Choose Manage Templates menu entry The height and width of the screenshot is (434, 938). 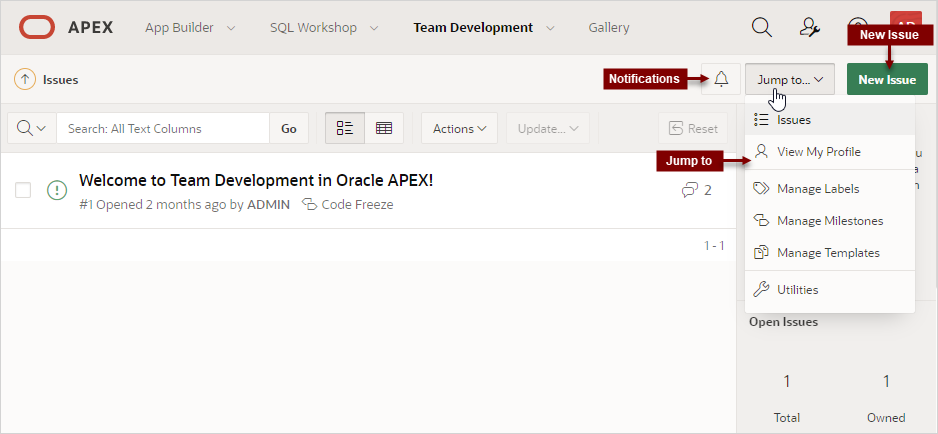tap(830, 253)
